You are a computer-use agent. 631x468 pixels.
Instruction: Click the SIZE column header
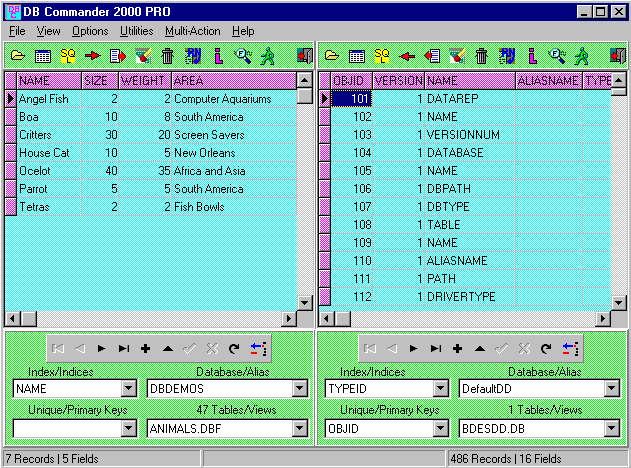pyautogui.click(x=100, y=81)
